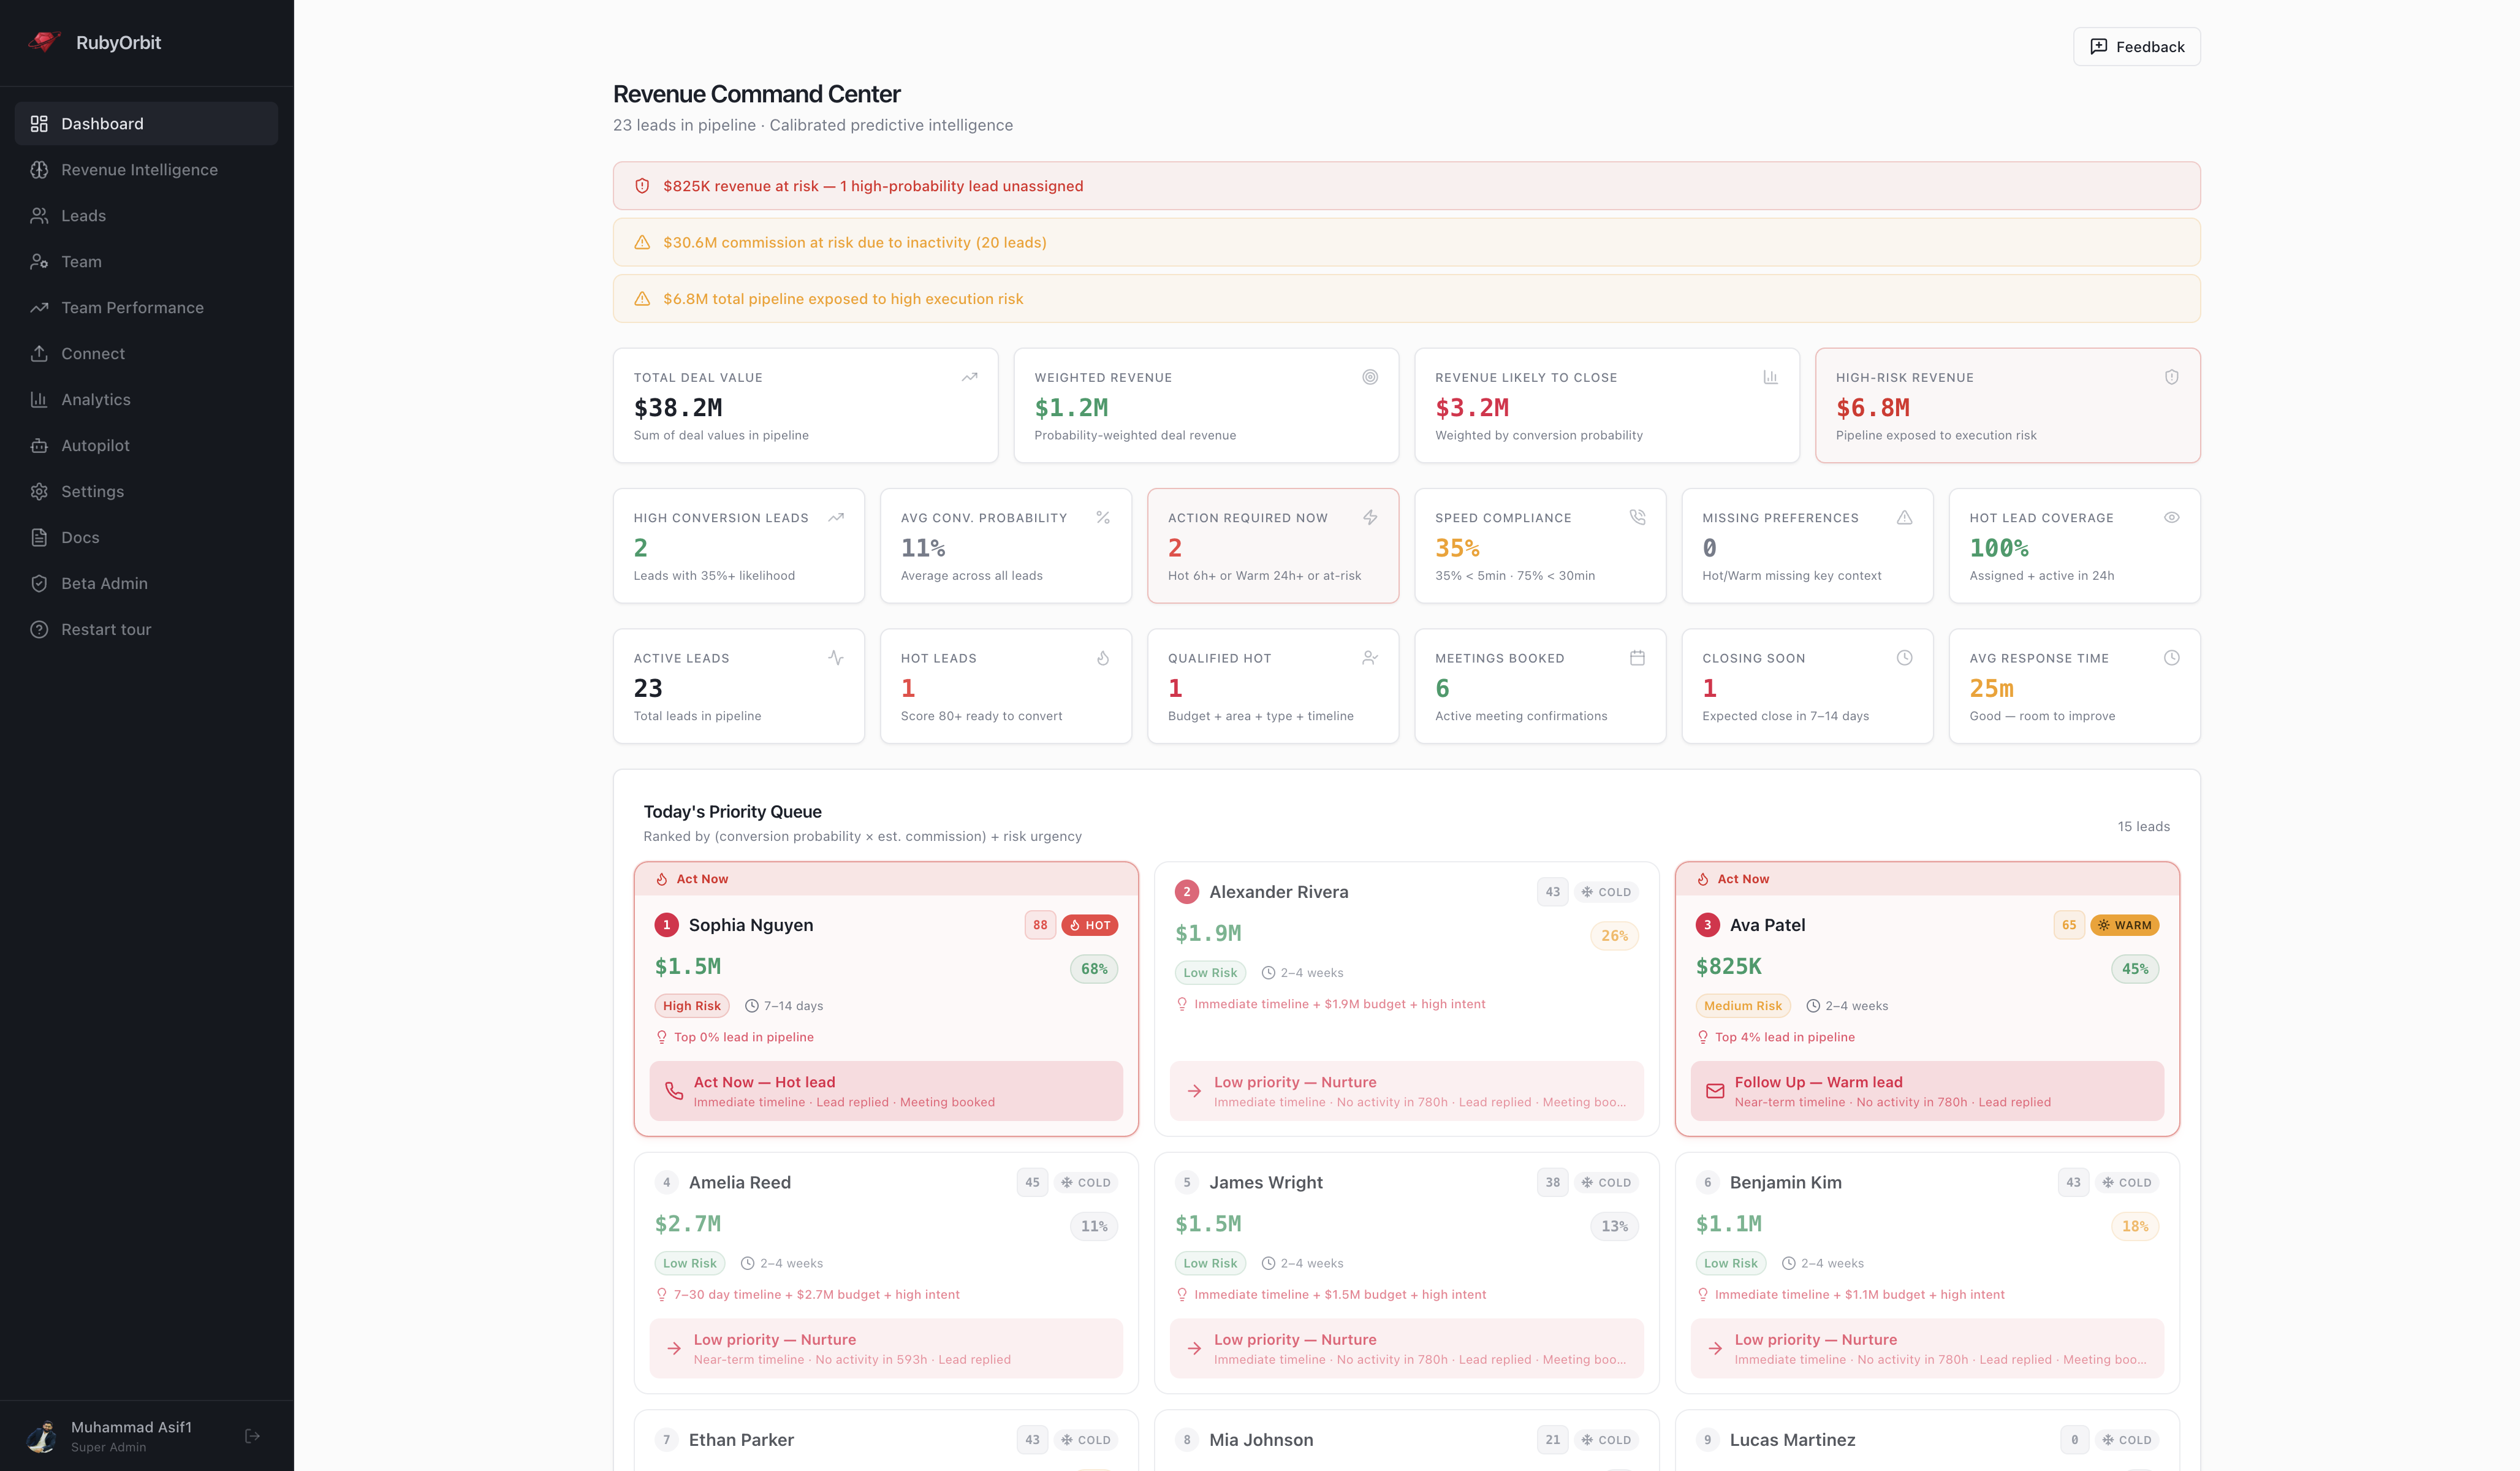Open the Analytics page

tap(146, 399)
